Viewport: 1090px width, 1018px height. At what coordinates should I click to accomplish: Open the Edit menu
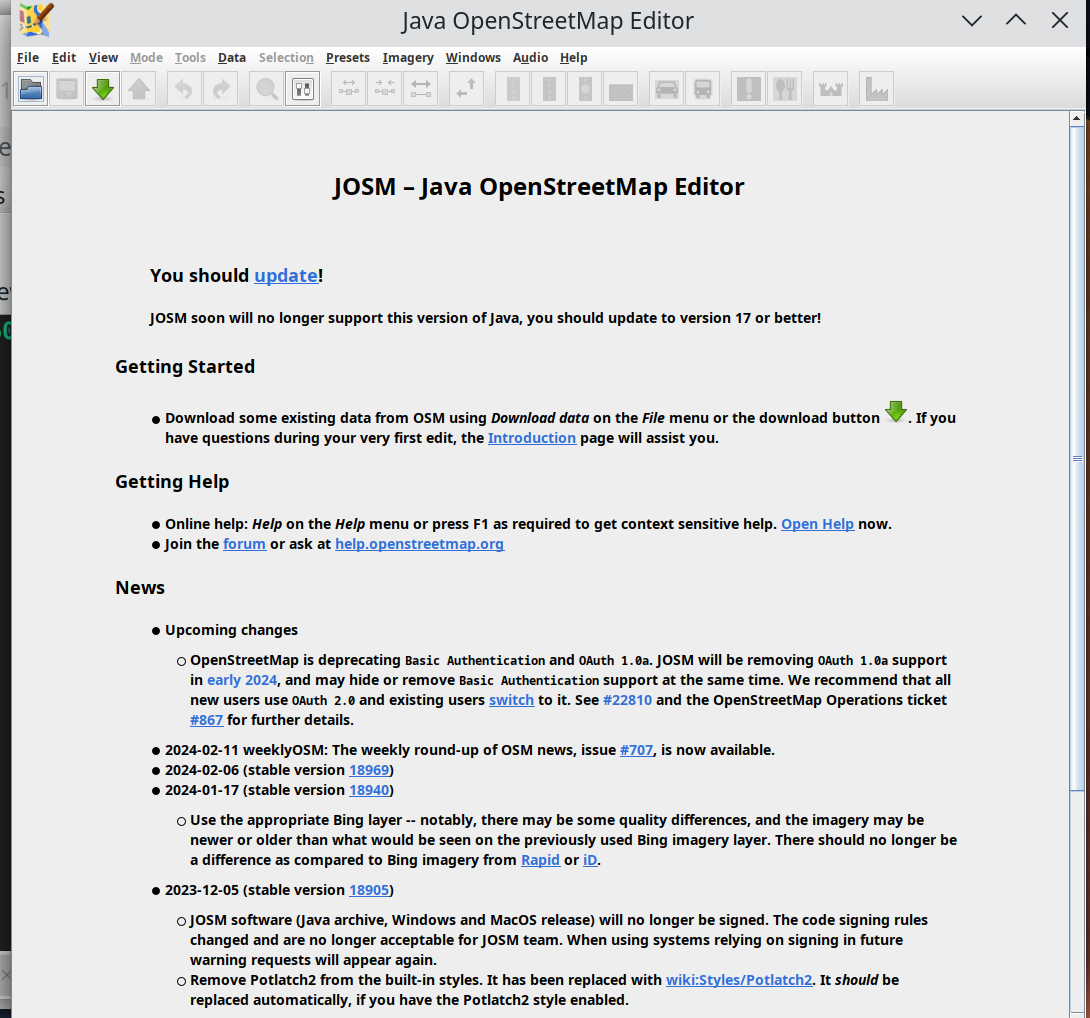64,58
